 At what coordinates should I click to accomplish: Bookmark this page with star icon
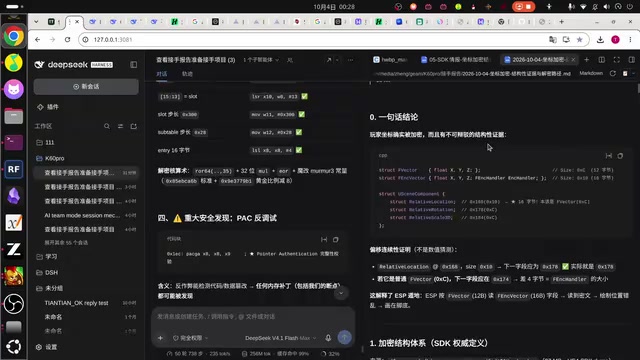[x=580, y=40]
